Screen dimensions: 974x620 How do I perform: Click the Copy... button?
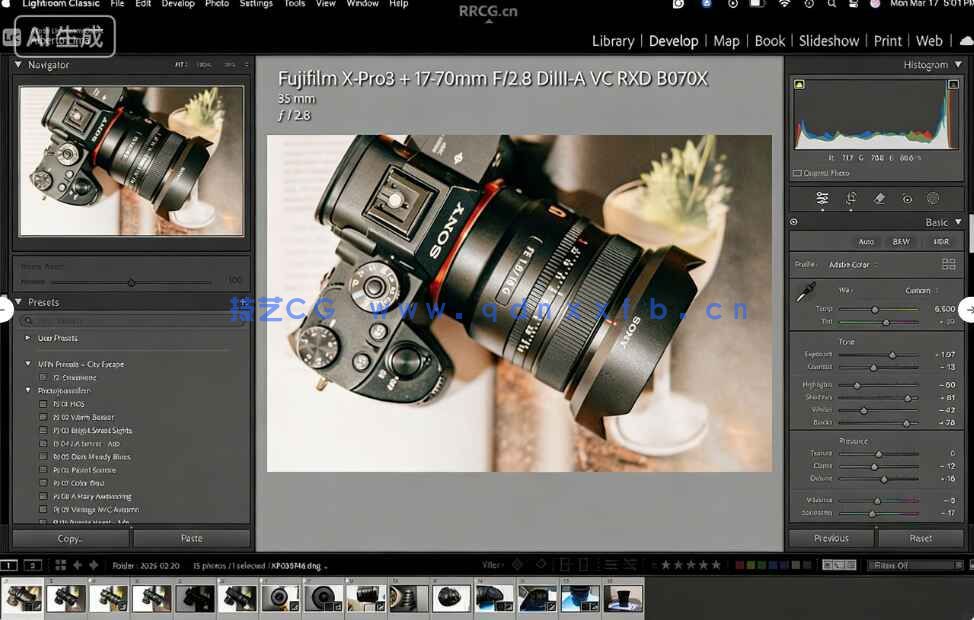tap(70, 538)
